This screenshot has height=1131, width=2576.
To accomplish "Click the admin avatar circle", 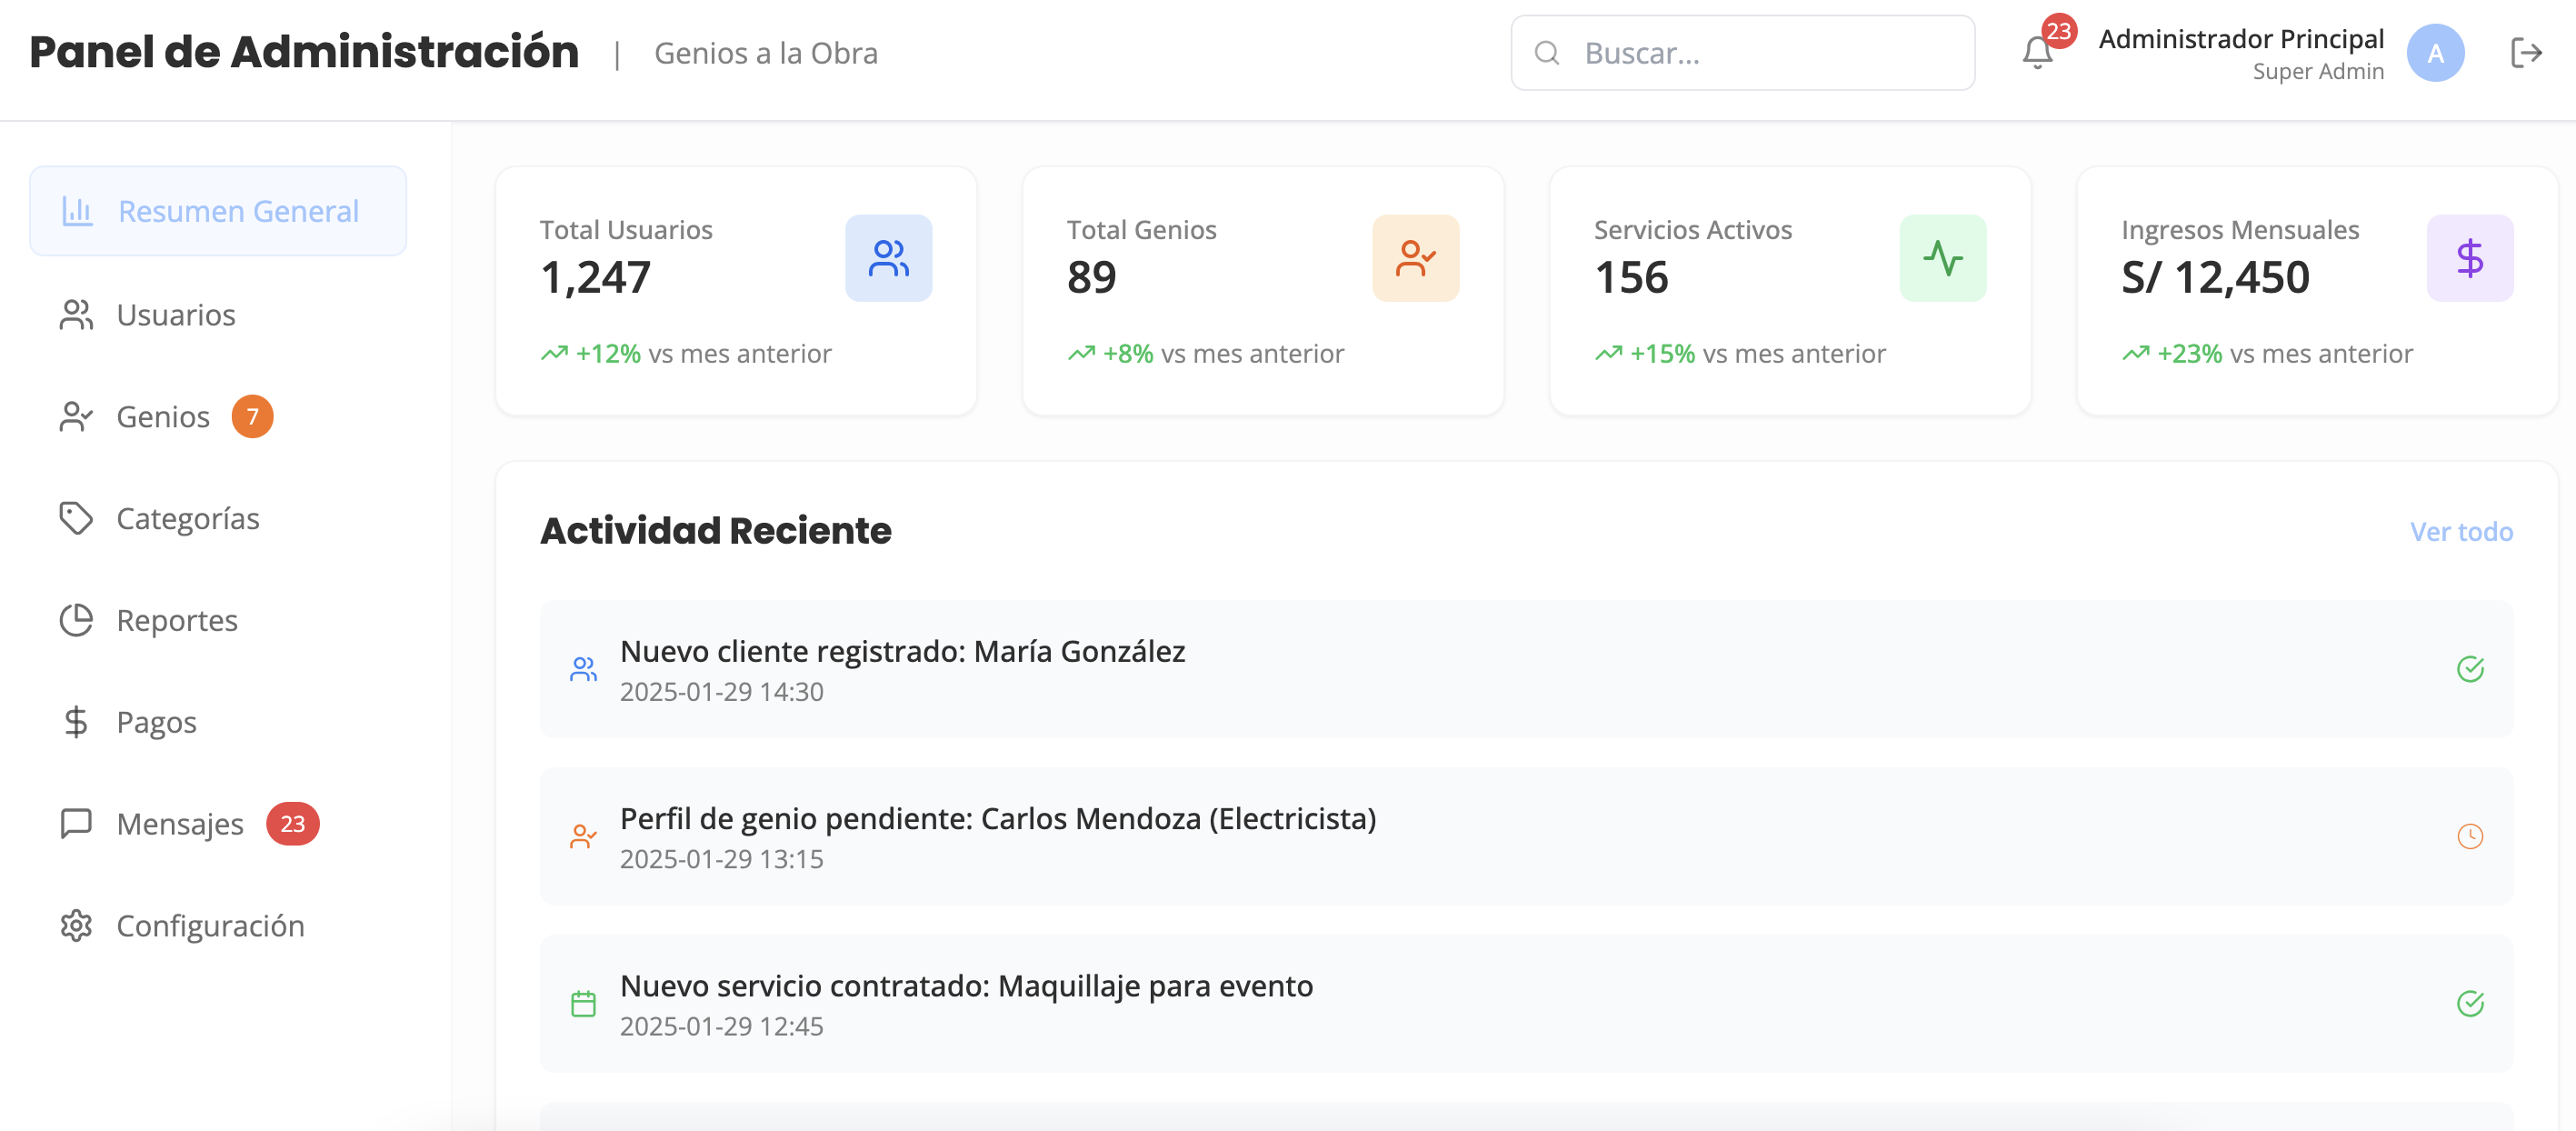I will point(2434,53).
